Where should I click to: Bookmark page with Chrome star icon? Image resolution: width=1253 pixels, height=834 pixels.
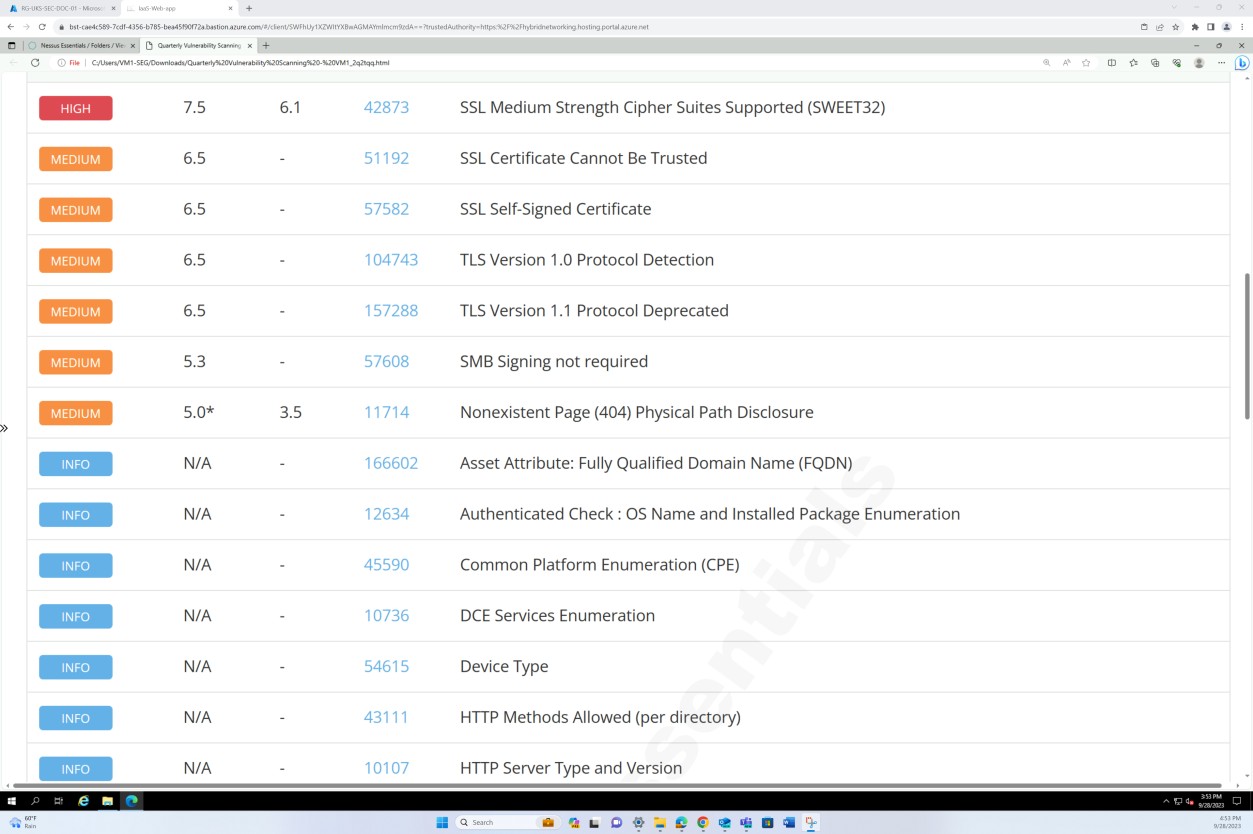point(1176,27)
